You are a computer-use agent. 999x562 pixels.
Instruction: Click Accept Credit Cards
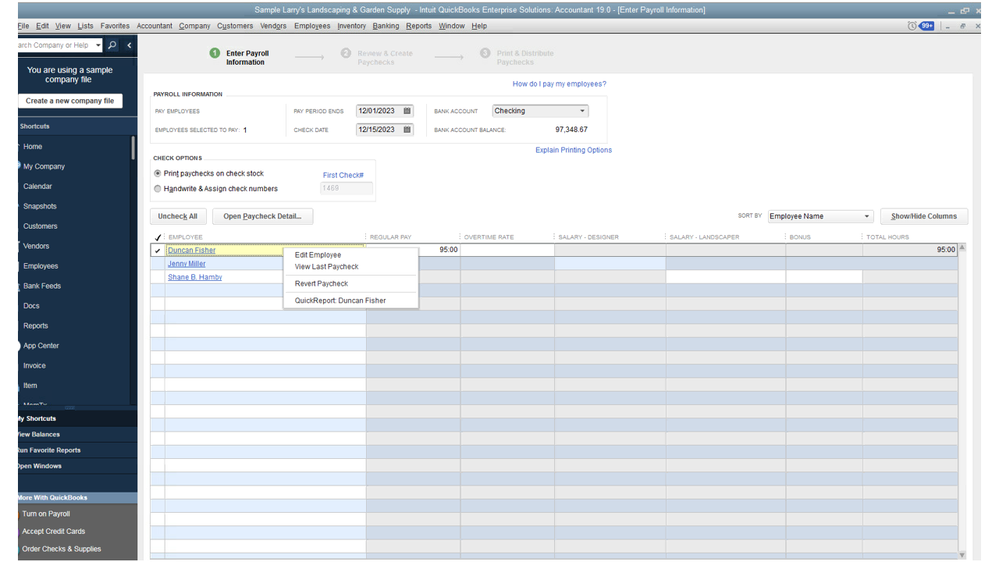[54, 531]
